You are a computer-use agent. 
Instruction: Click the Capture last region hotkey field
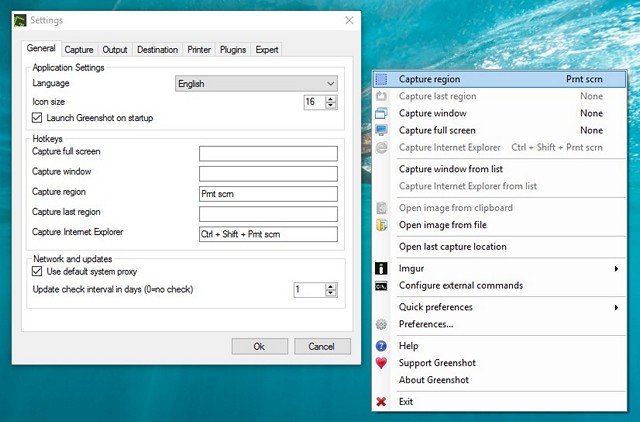[x=268, y=214]
